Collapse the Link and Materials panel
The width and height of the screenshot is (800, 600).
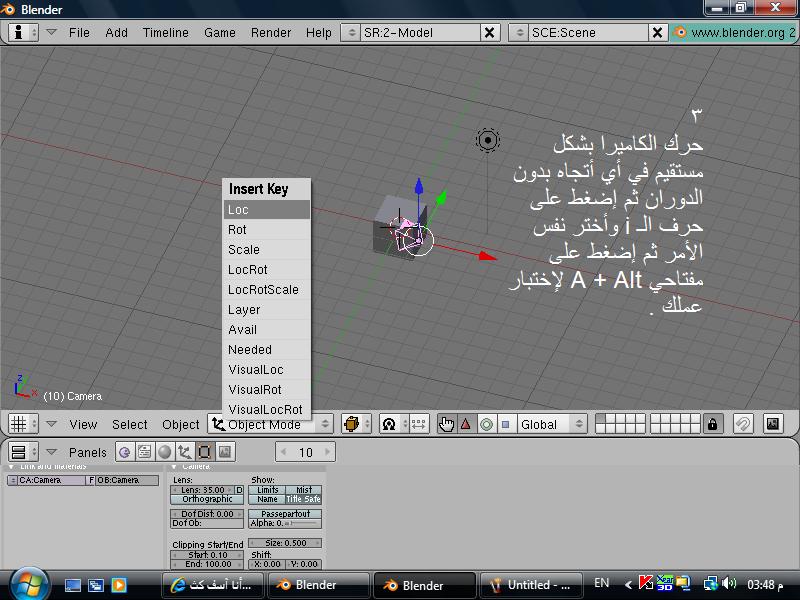(12, 467)
